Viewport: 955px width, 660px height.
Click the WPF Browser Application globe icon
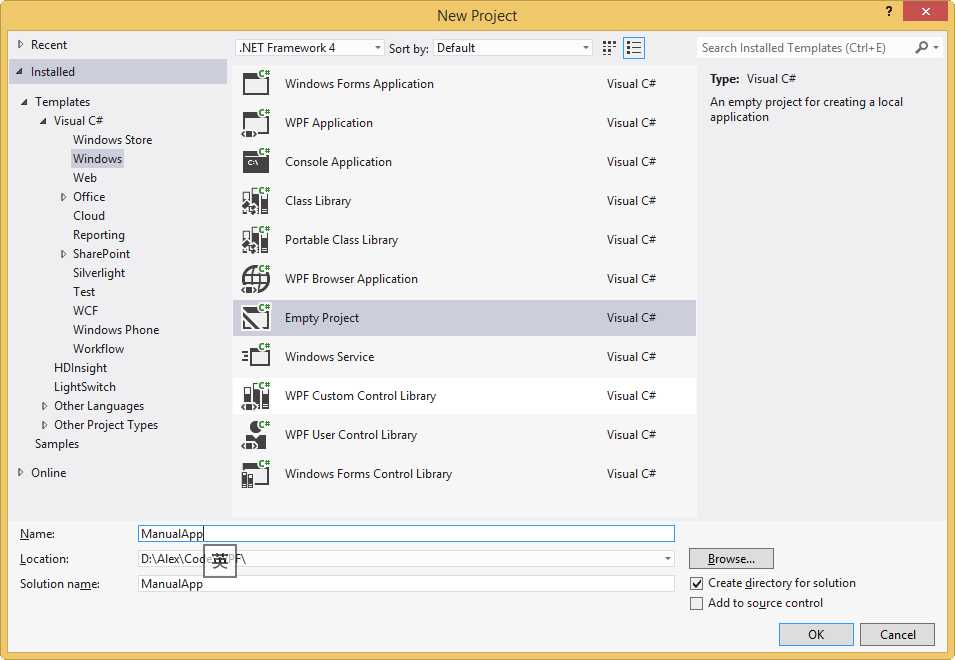tap(256, 278)
